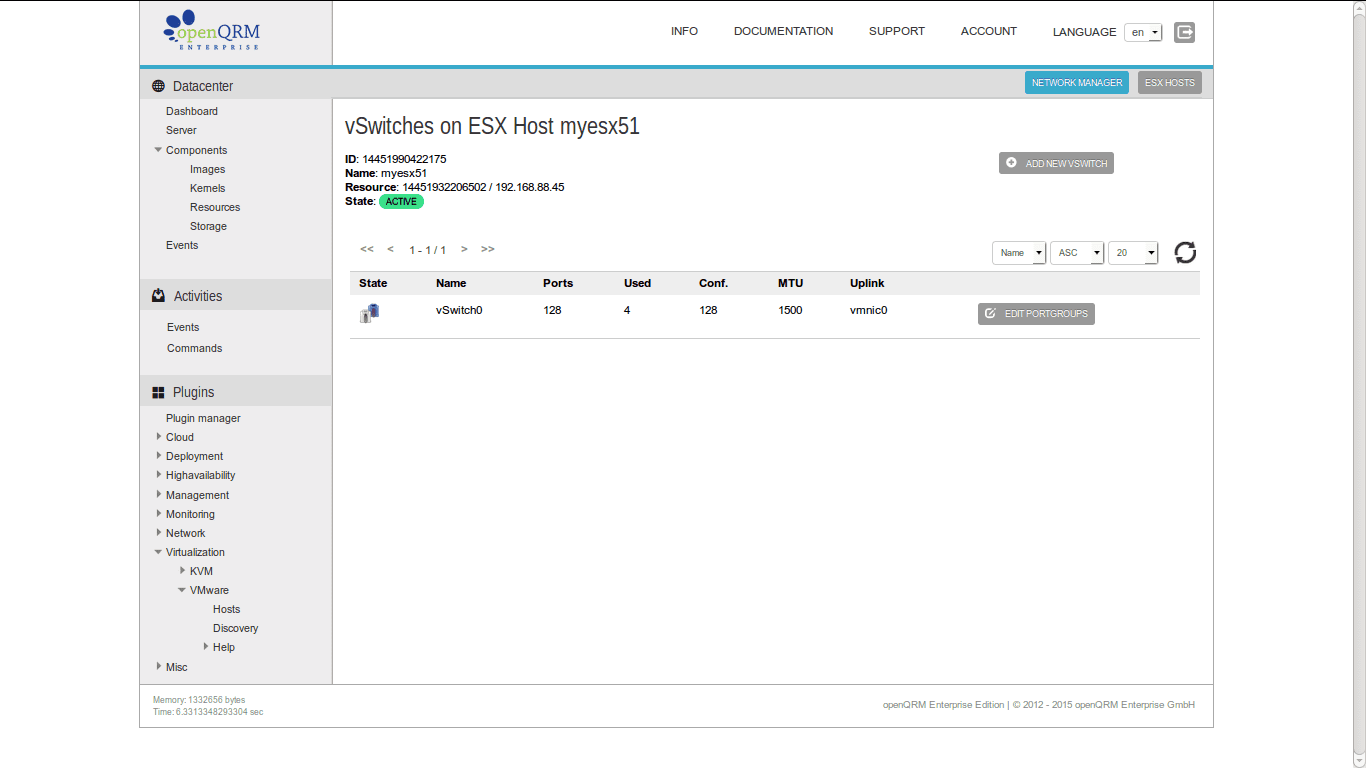Click the vSwitch0 name cell
This screenshot has width=1366, height=768.
(x=459, y=310)
